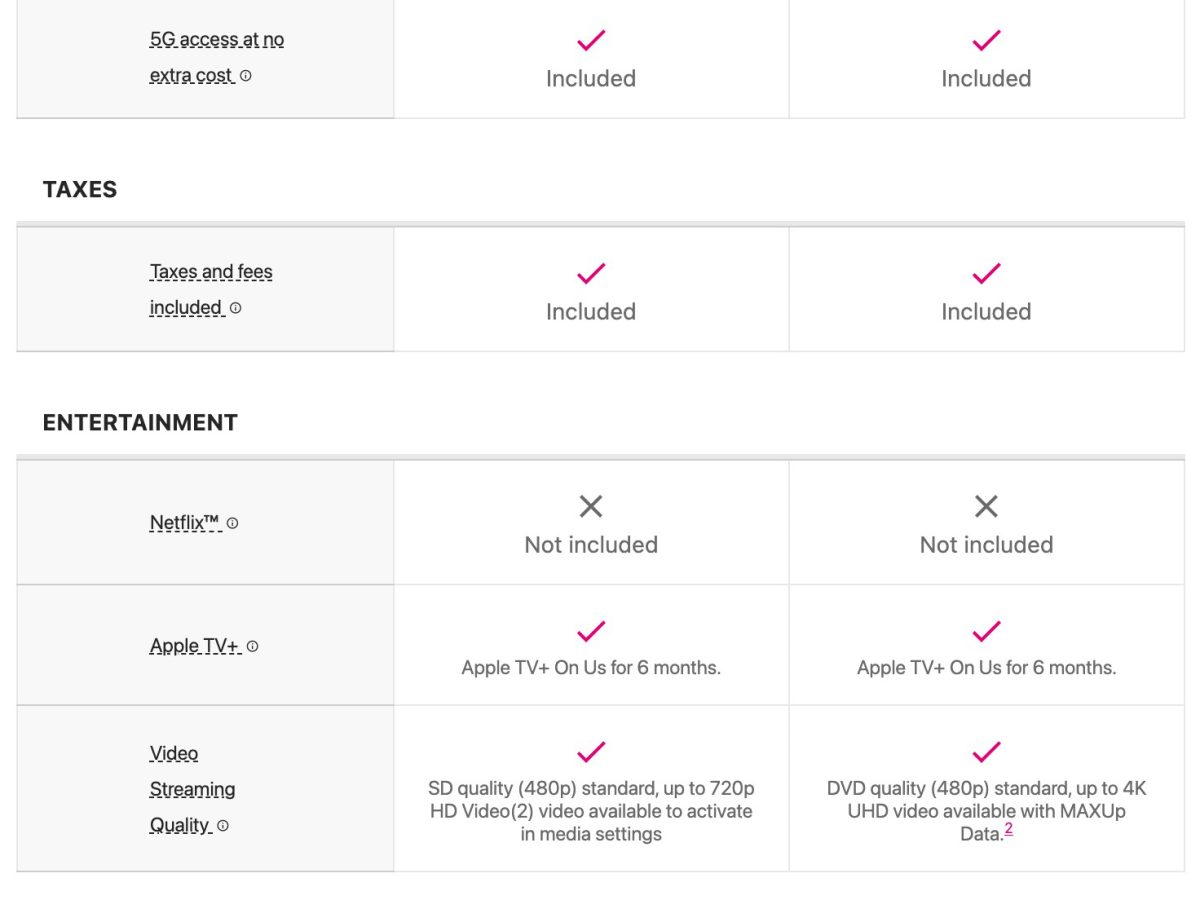The height and width of the screenshot is (900, 1200).
Task: Click the TAXES section heading
Action: click(80, 190)
